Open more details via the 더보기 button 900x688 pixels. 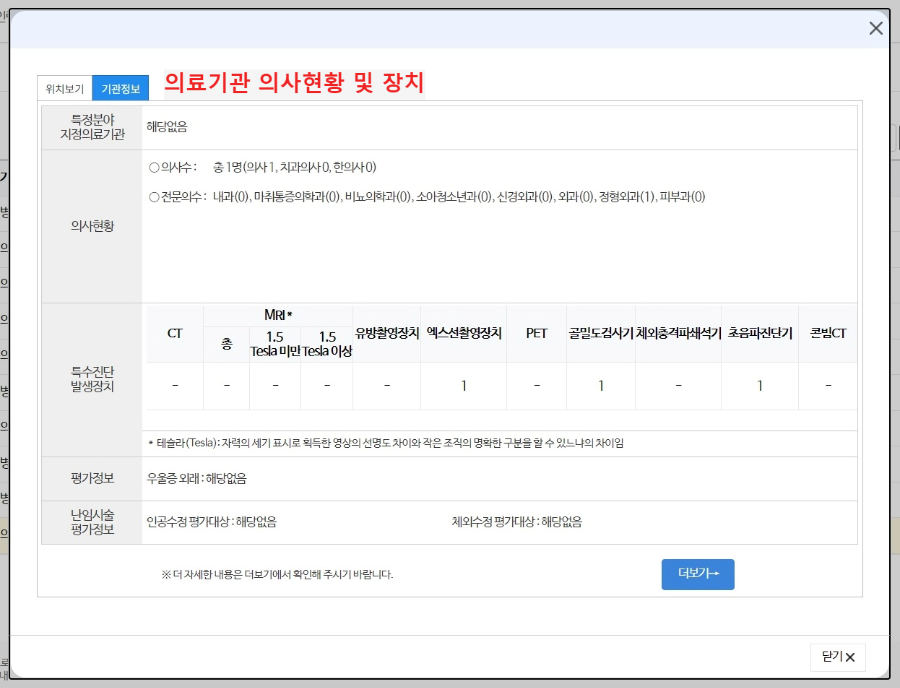(x=697, y=574)
